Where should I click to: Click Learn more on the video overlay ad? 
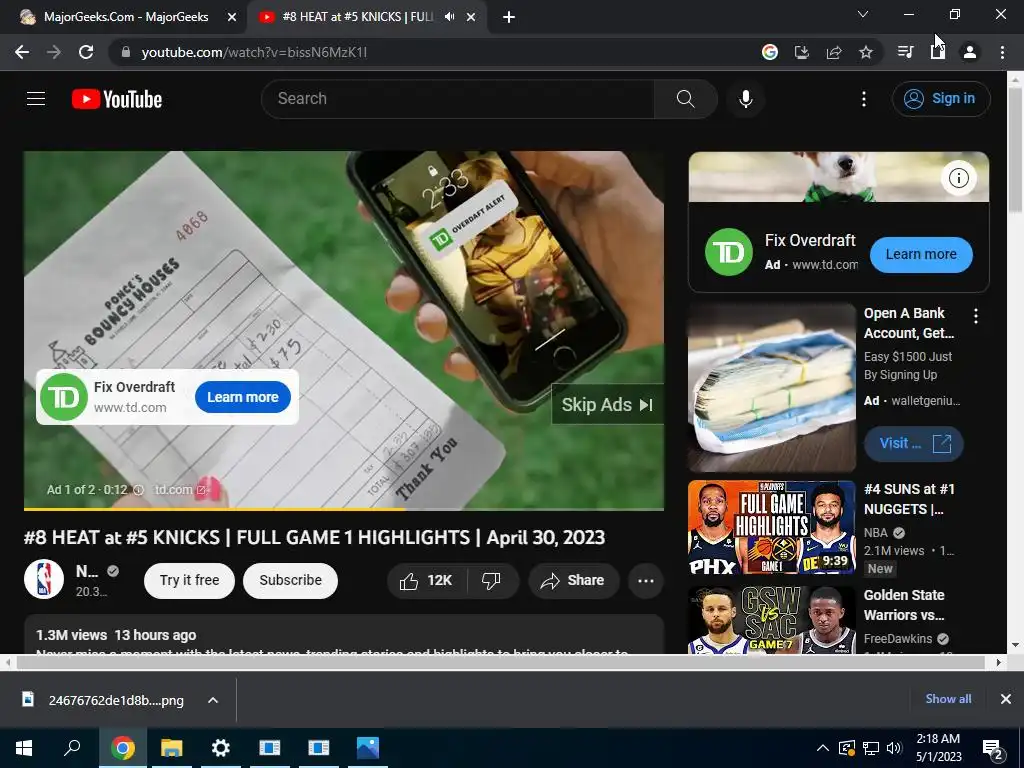(243, 397)
